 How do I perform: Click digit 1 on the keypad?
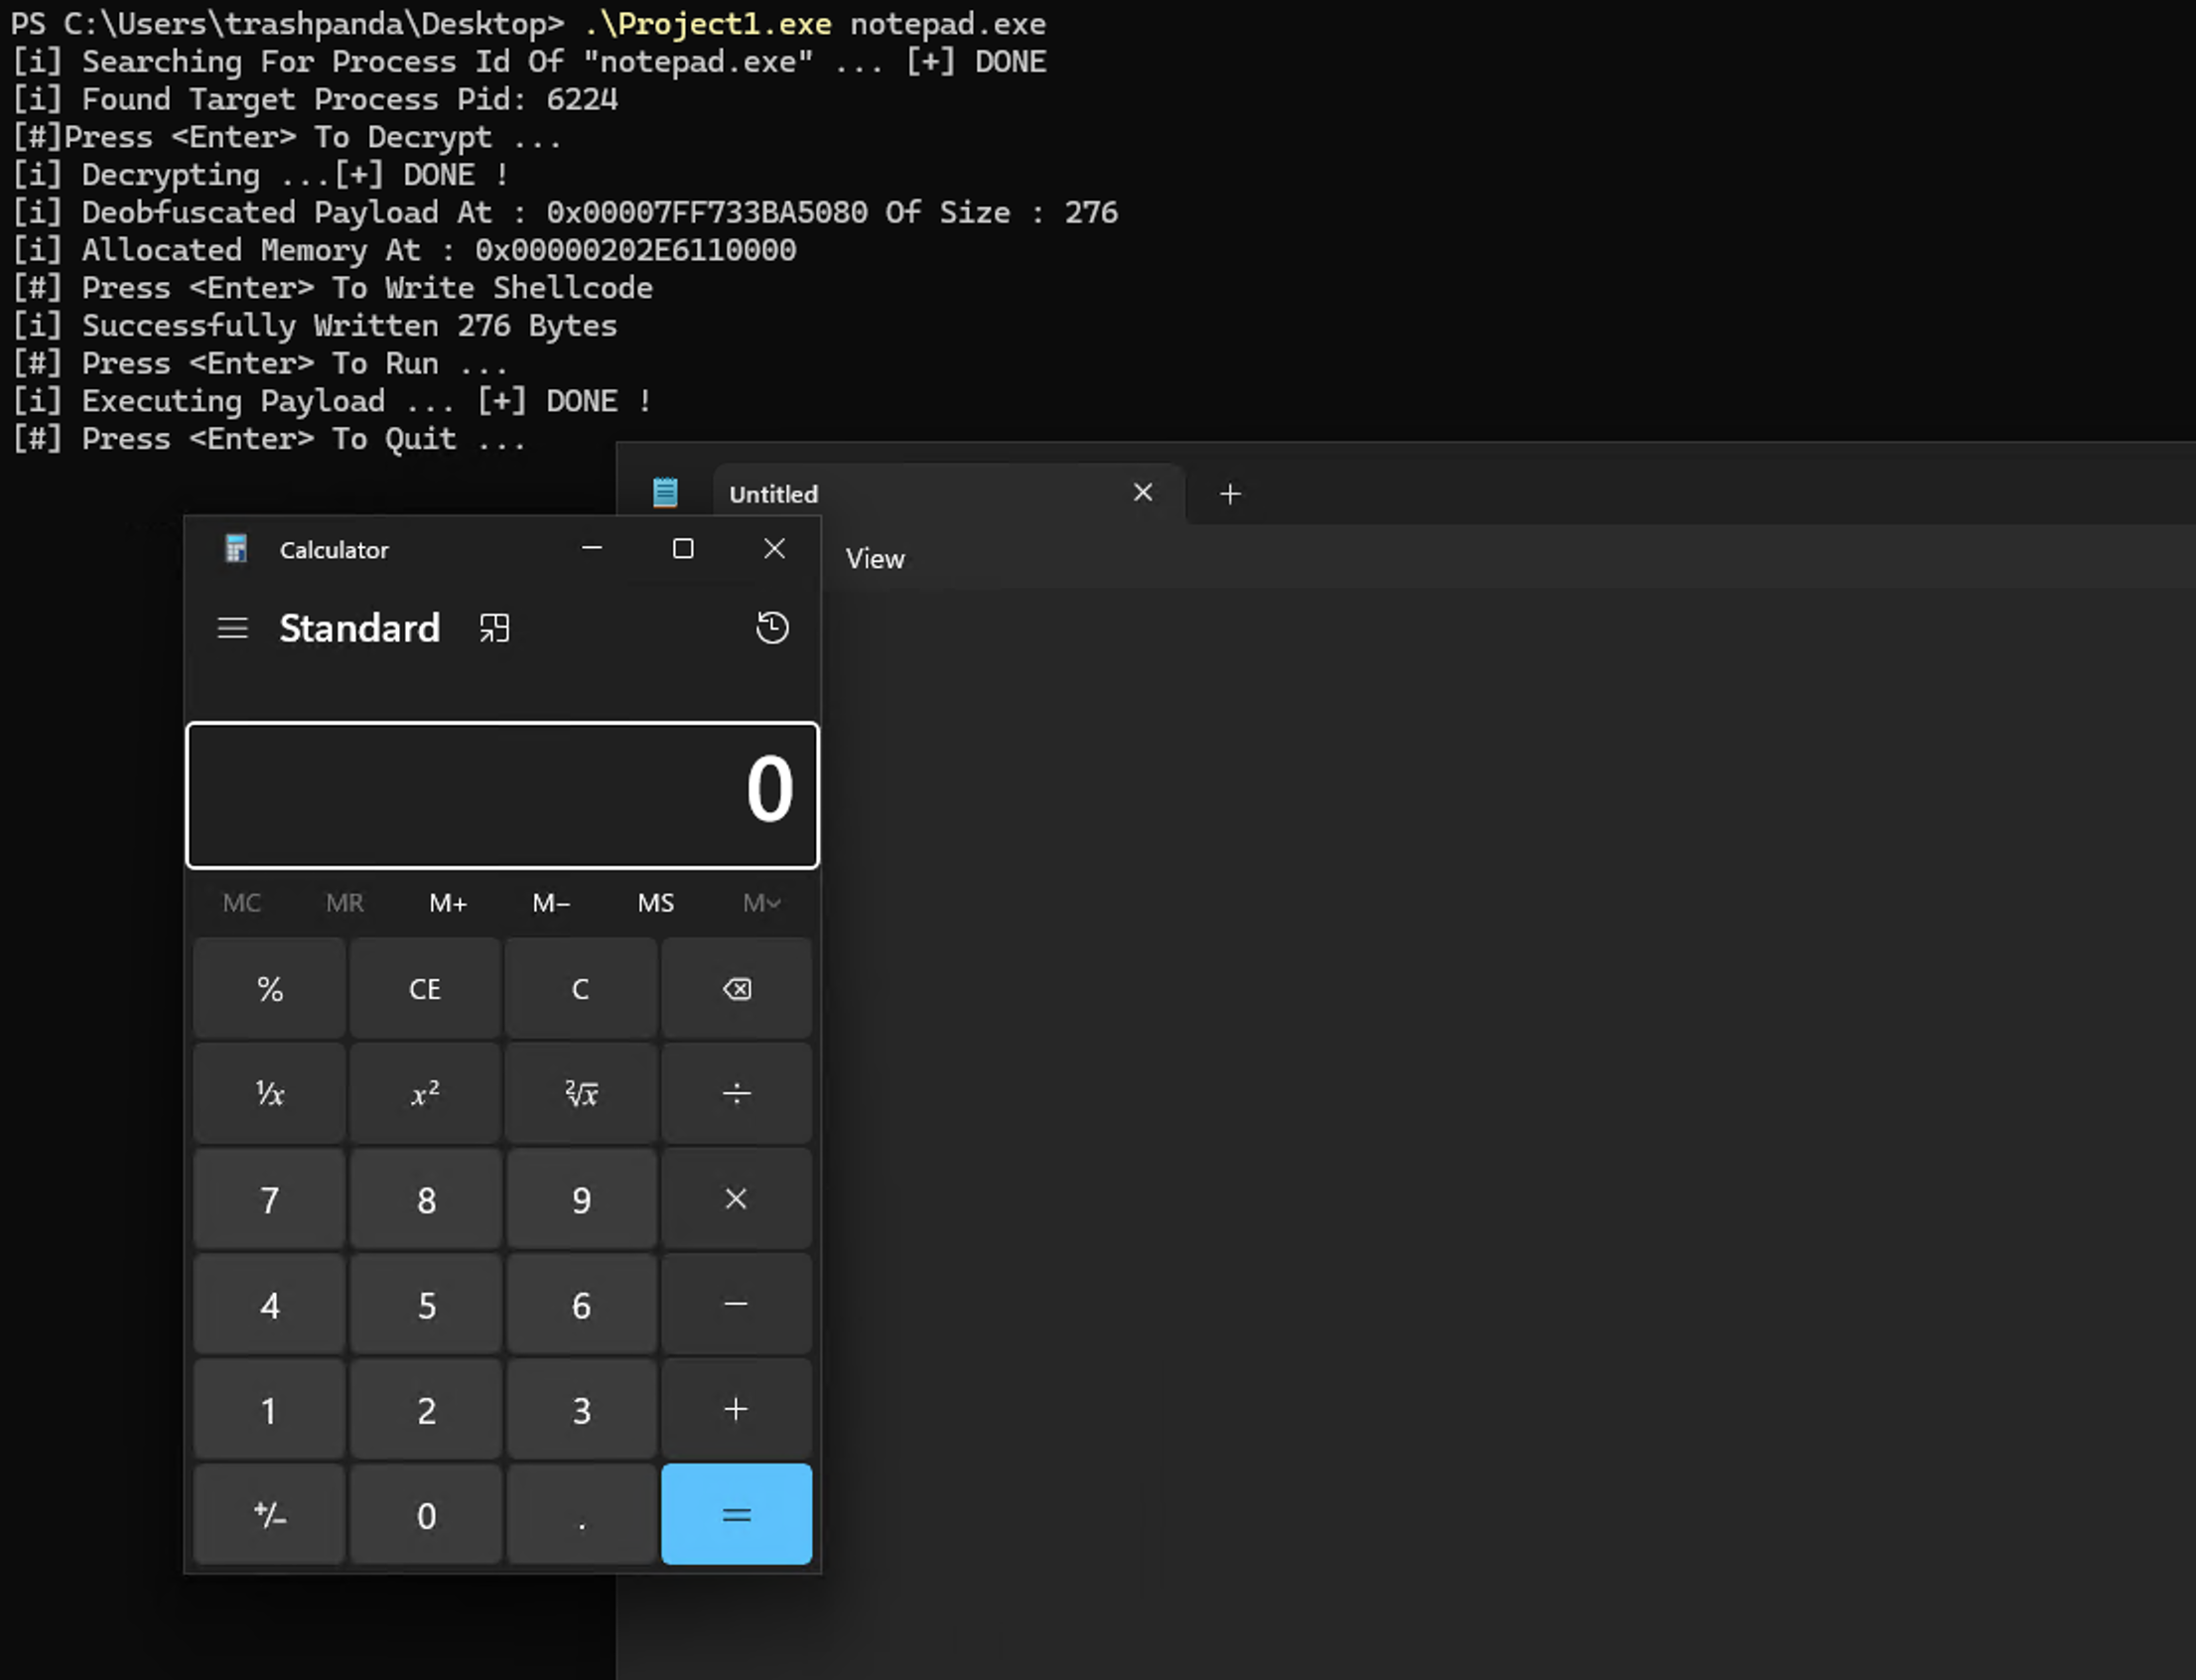270,1409
